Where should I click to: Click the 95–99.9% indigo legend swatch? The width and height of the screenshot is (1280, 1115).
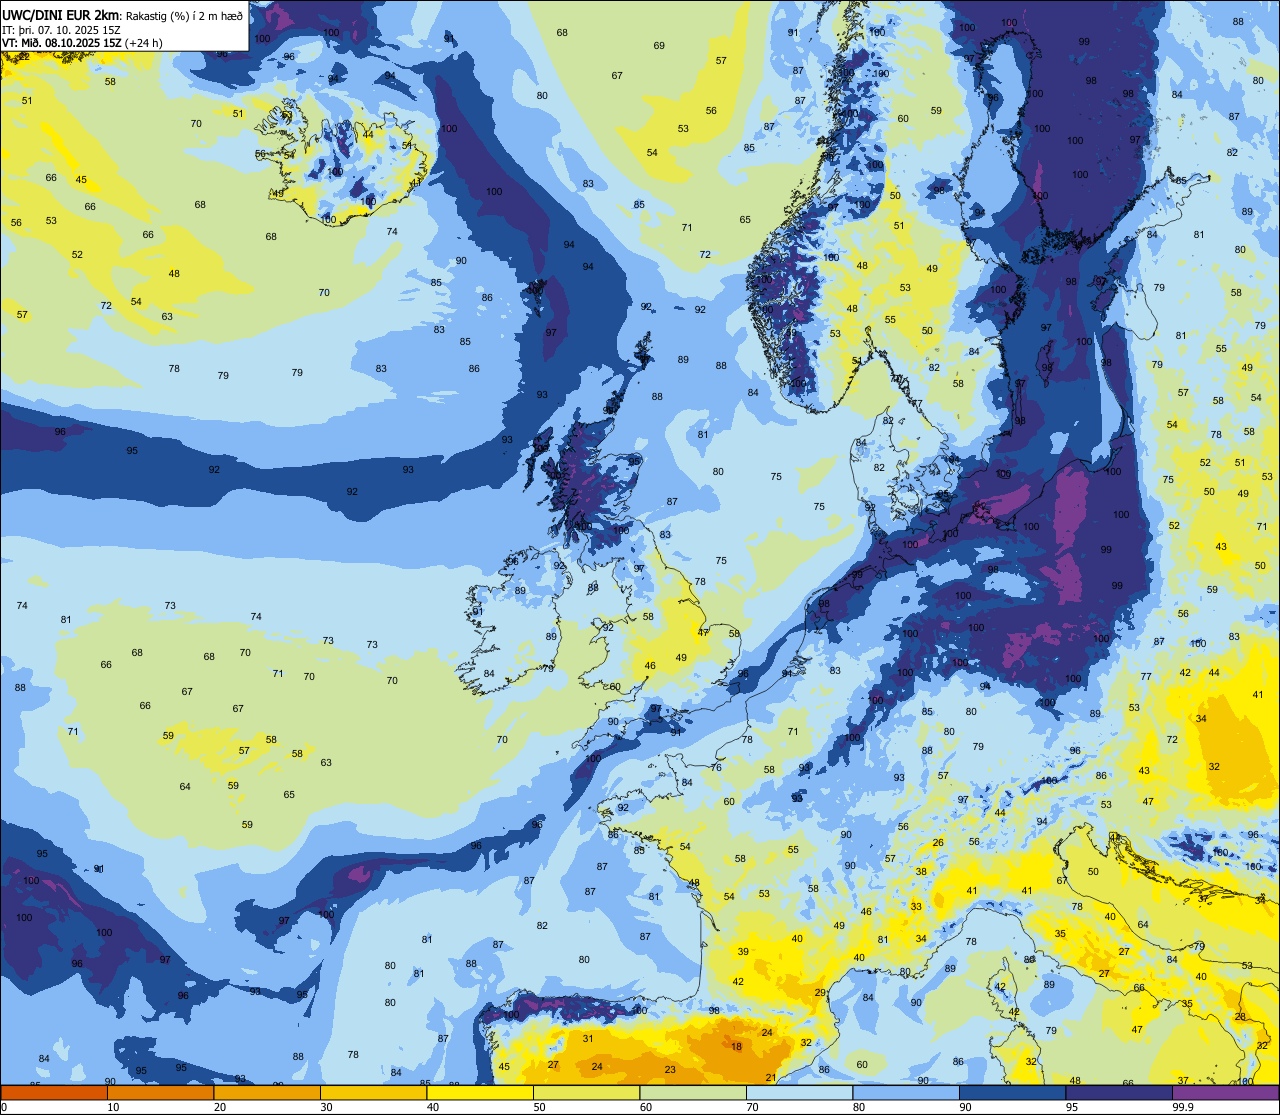tap(1119, 1092)
